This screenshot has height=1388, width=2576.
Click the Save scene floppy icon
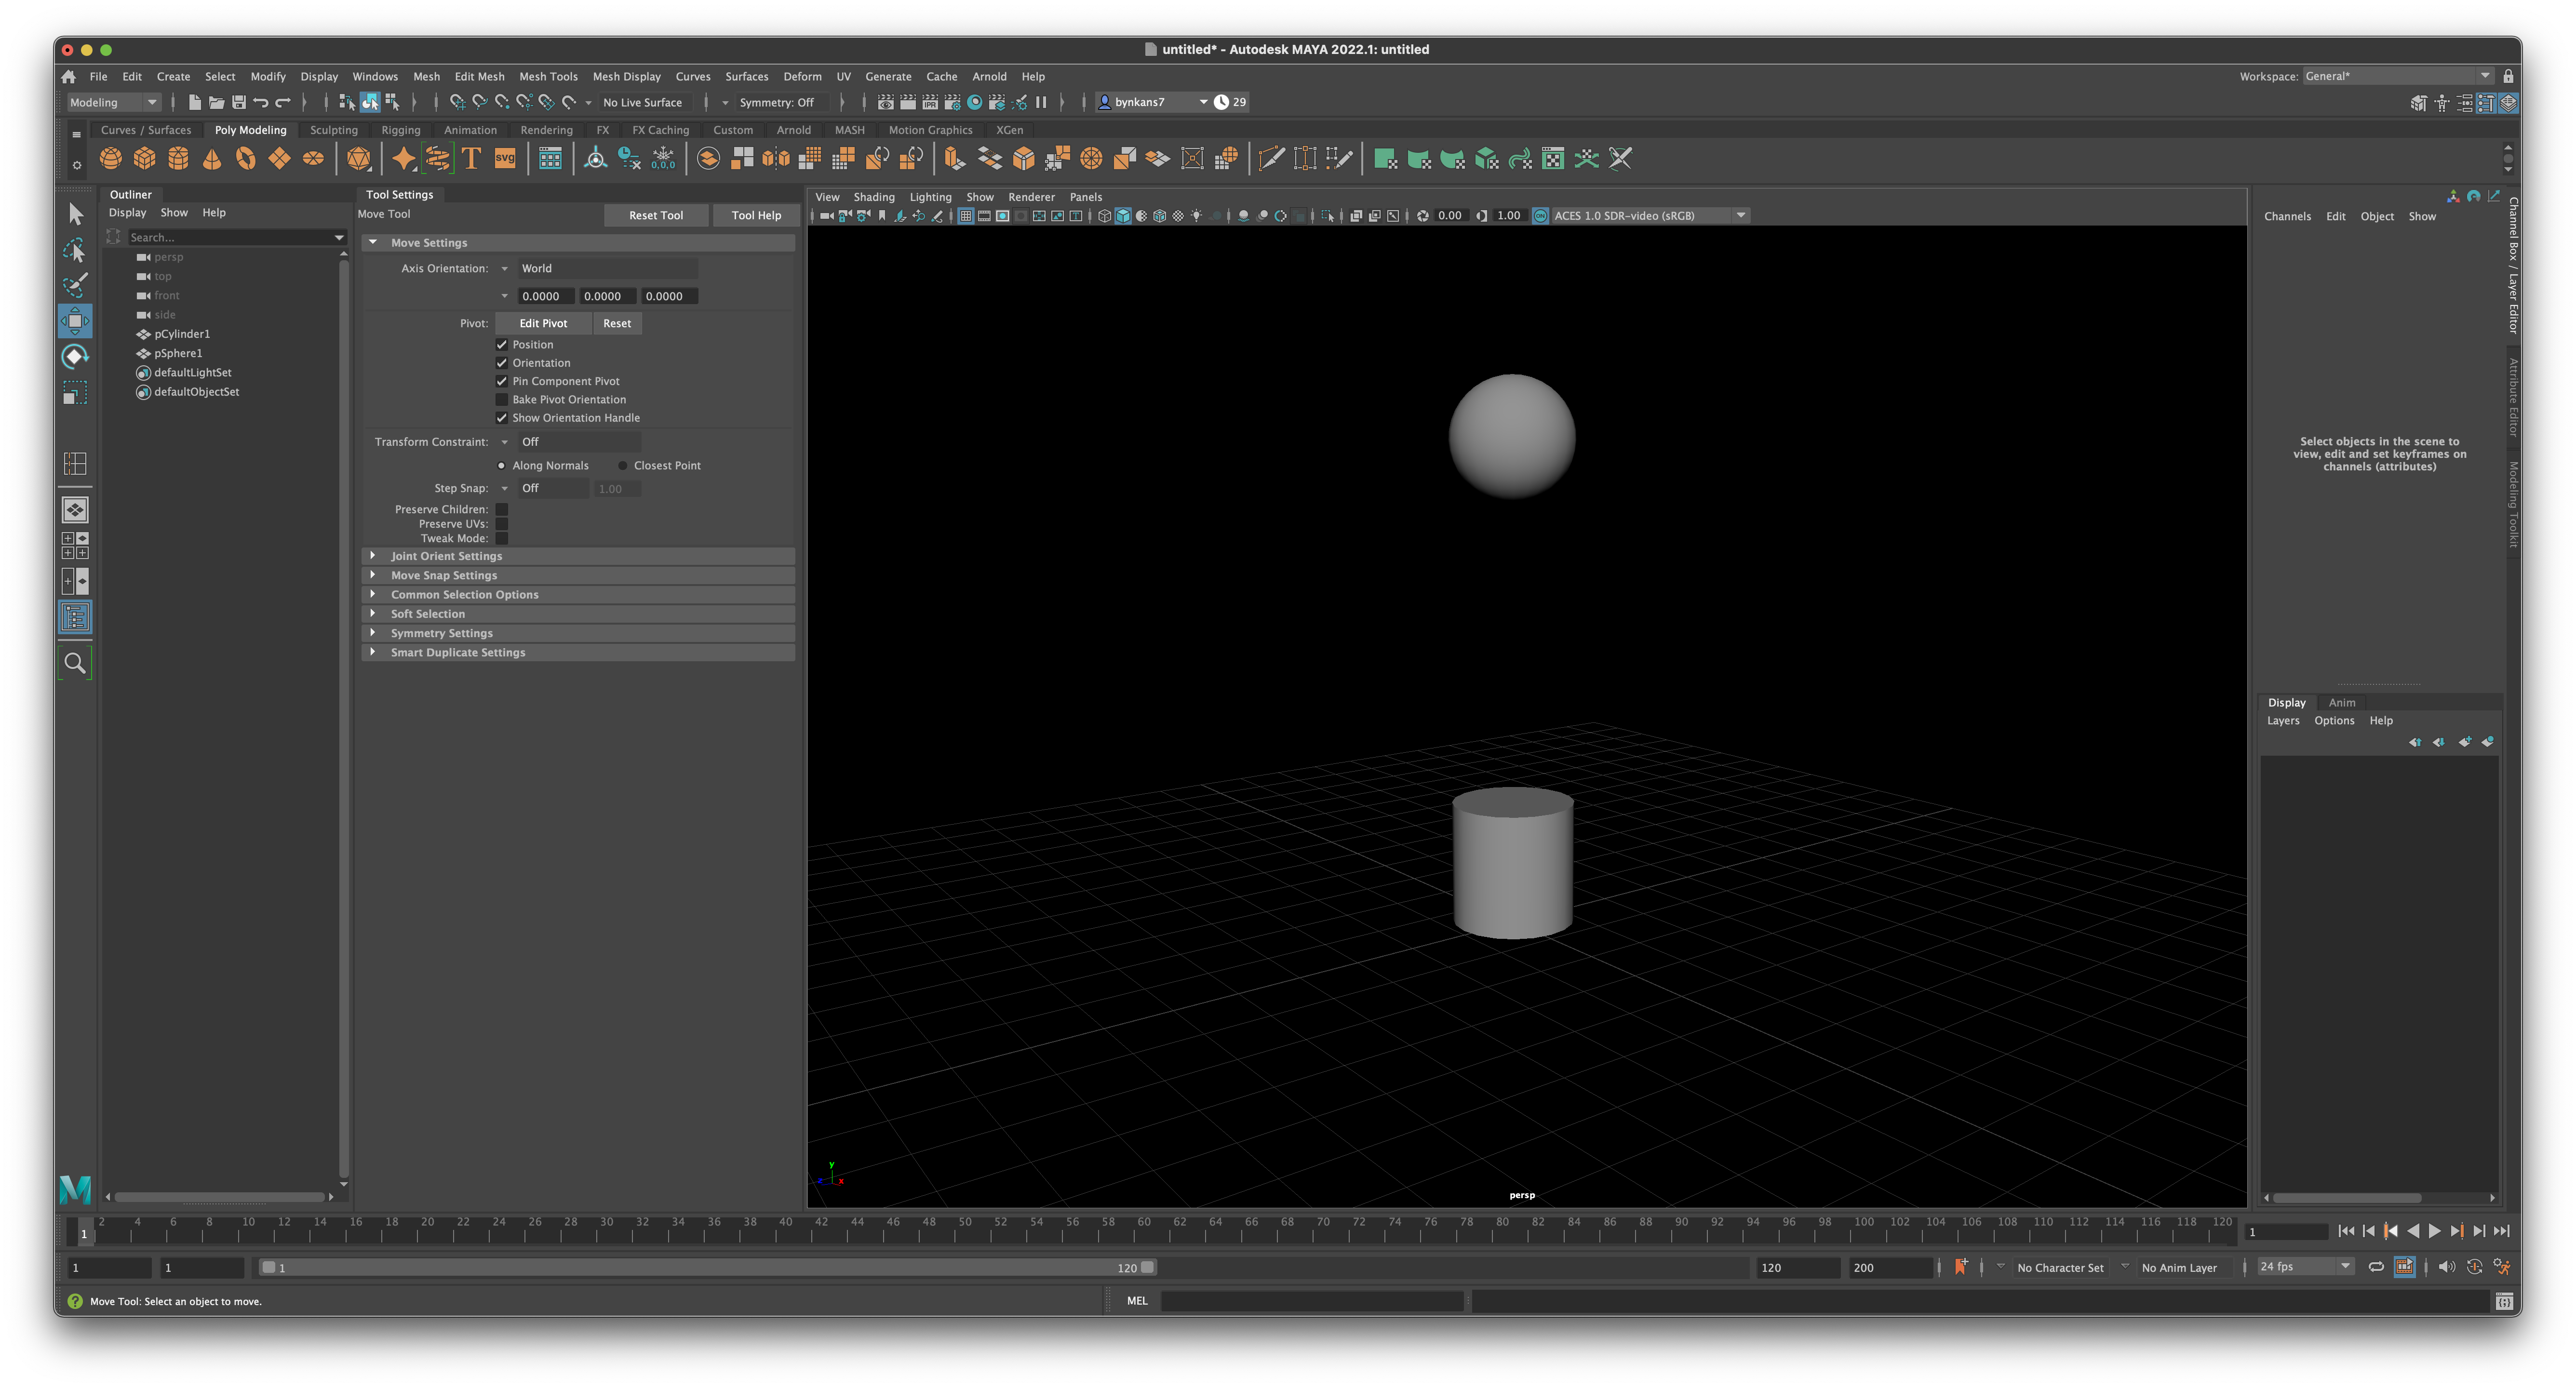[x=239, y=102]
